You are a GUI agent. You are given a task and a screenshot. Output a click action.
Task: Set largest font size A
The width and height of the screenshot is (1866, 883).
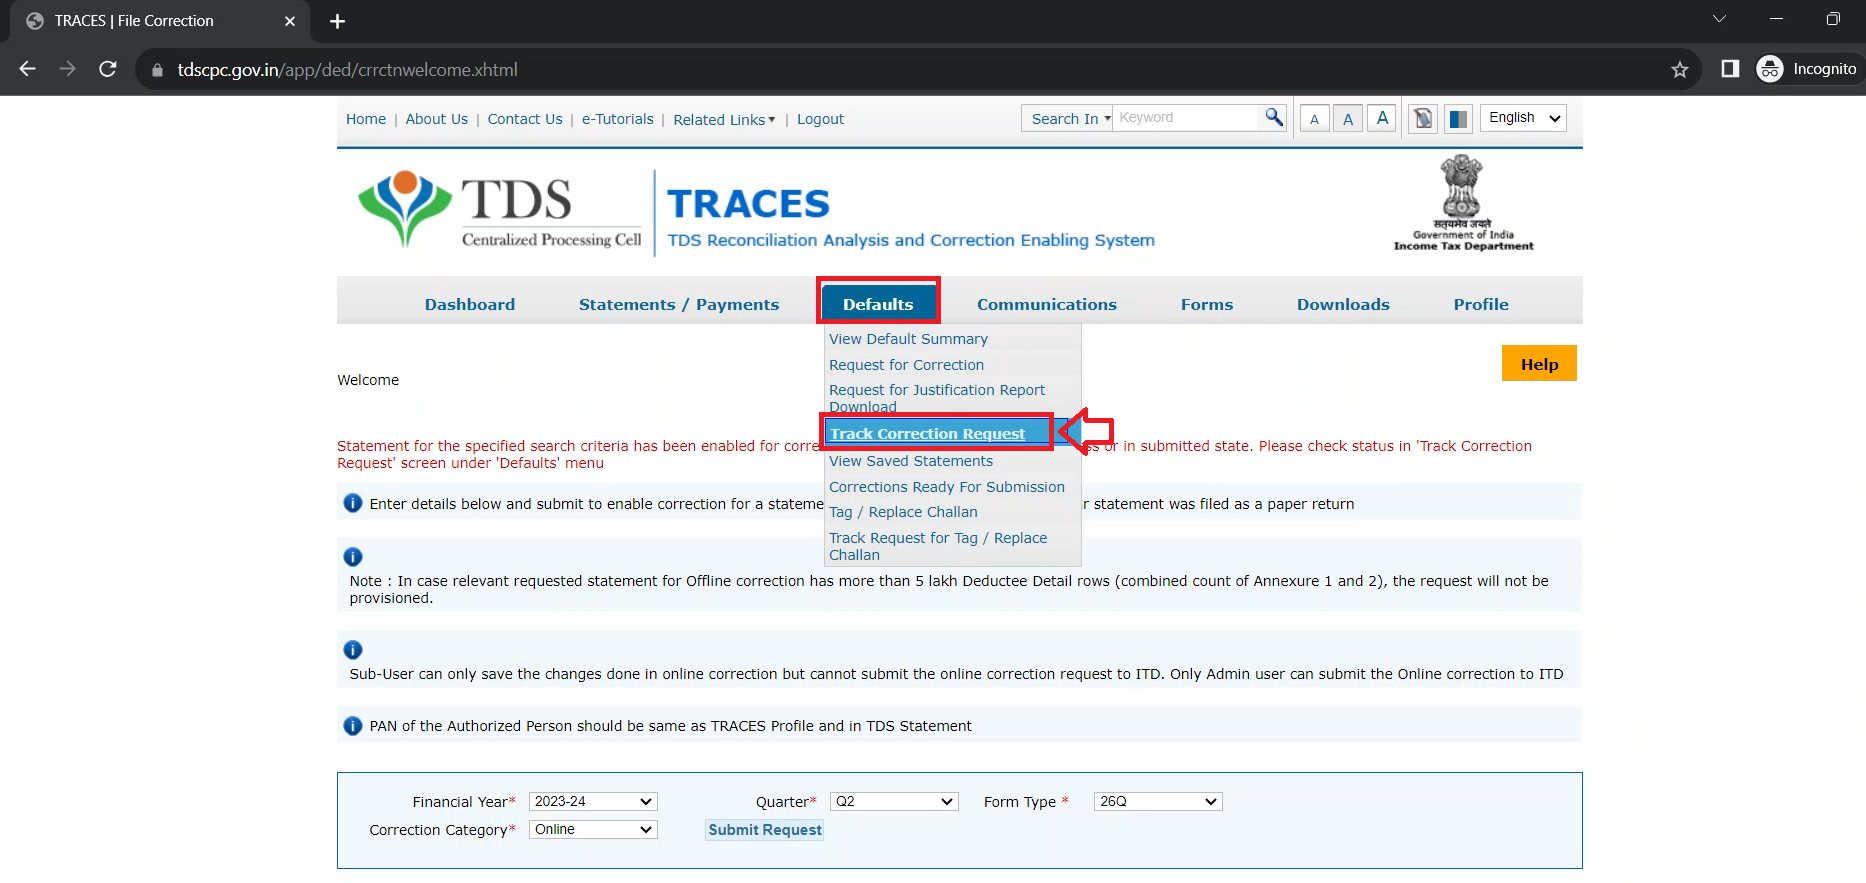click(x=1382, y=118)
